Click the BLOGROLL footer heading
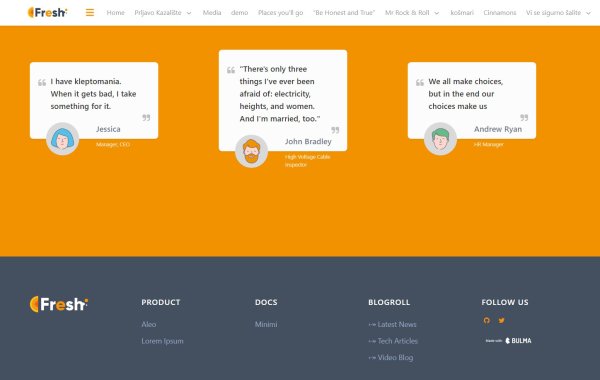The image size is (600, 380). click(x=389, y=302)
